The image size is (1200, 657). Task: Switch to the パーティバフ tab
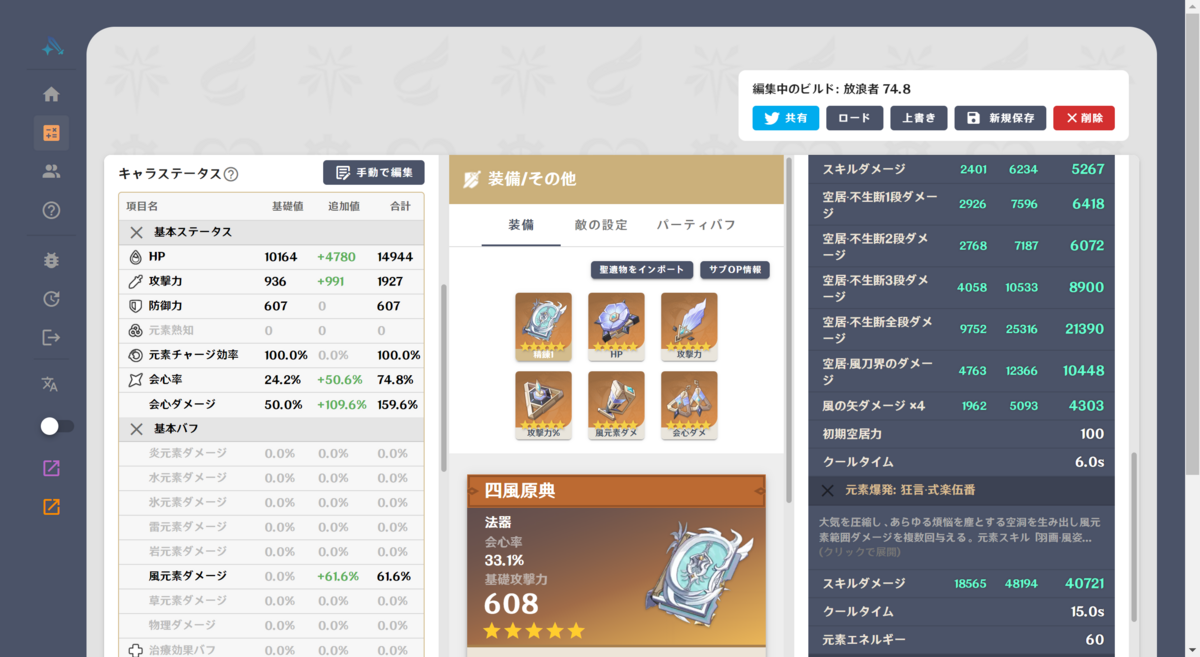(x=696, y=225)
